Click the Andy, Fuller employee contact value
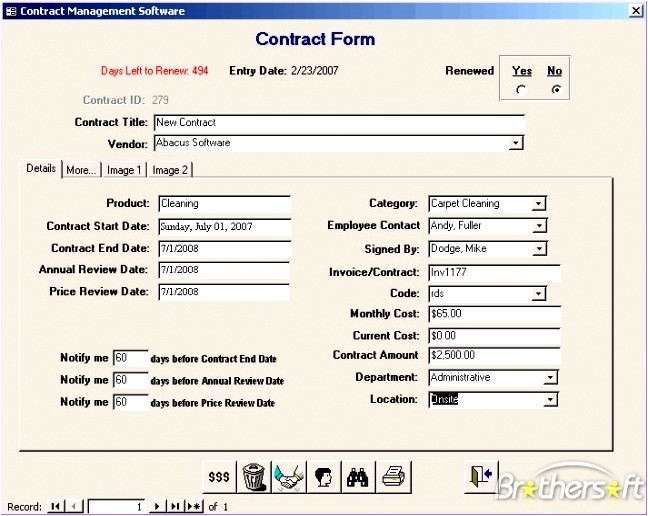 456,226
